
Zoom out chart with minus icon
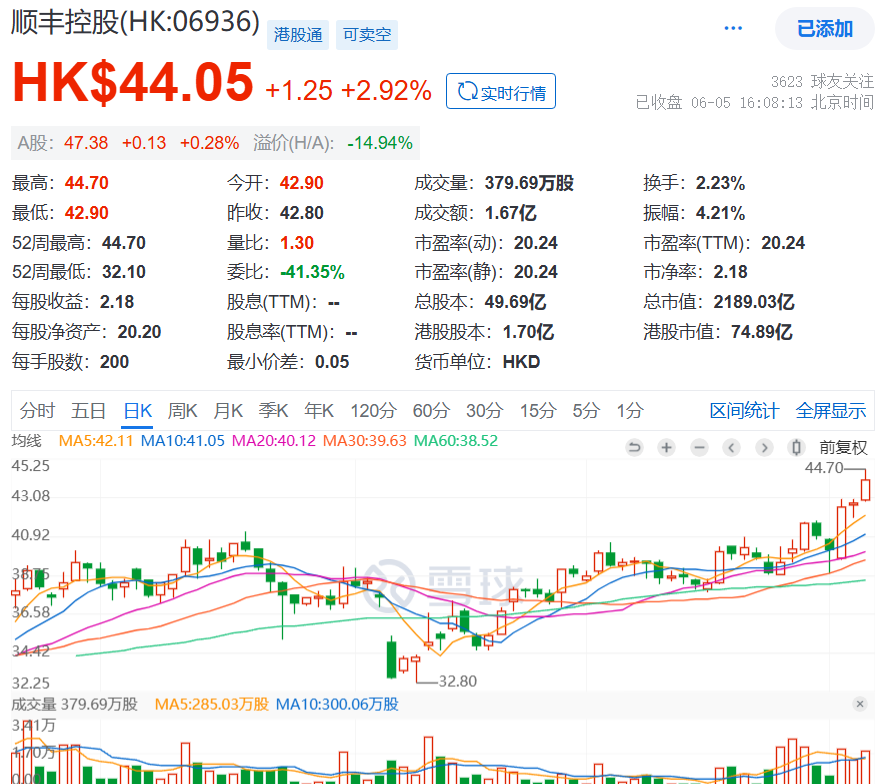tap(699, 448)
